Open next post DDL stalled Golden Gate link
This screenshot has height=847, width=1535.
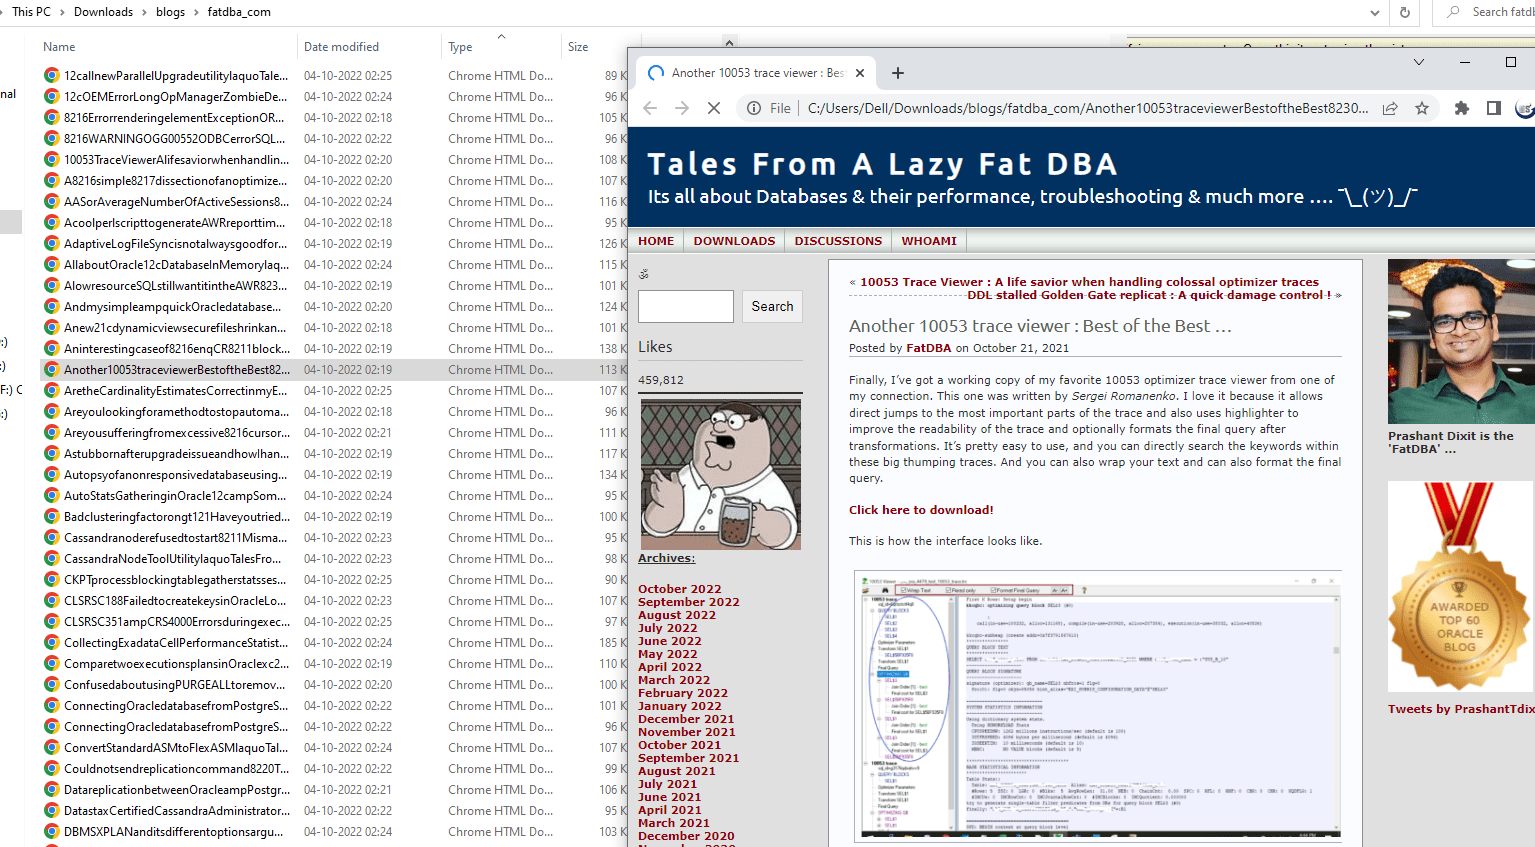pos(1149,295)
